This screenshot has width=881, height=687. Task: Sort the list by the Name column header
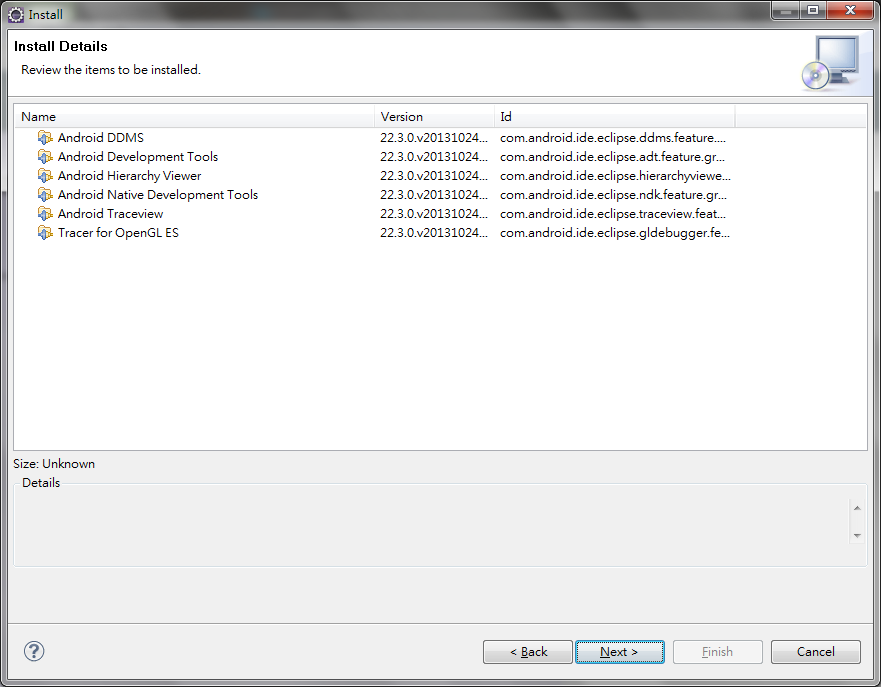[194, 116]
